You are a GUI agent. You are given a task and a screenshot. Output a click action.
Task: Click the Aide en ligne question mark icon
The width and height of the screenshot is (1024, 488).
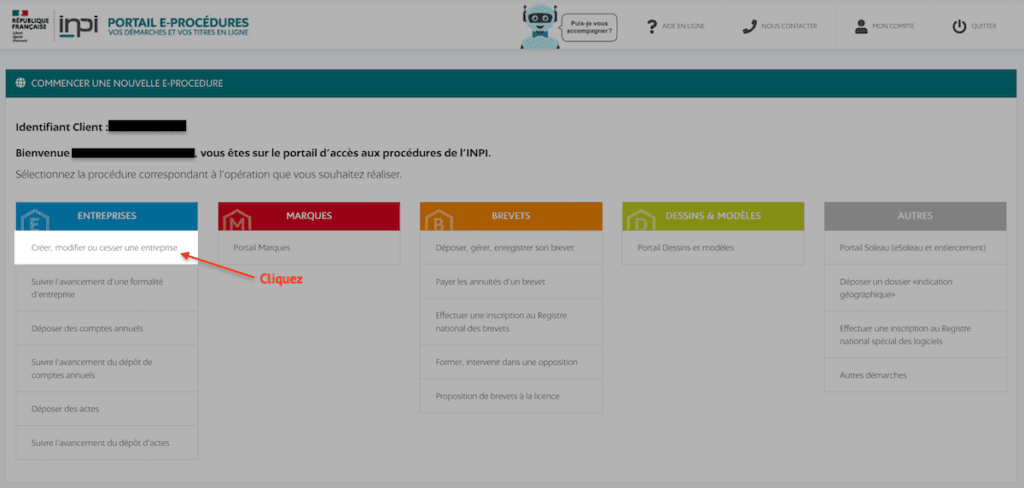[x=651, y=26]
